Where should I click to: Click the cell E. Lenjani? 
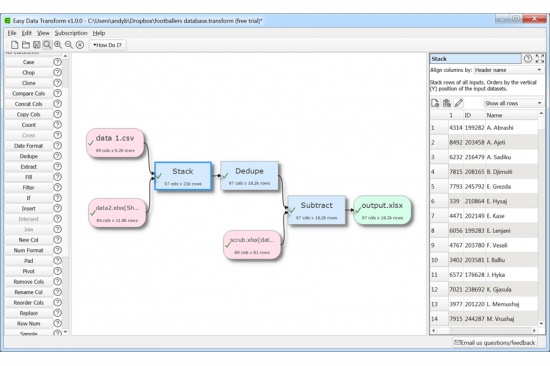tap(511, 231)
